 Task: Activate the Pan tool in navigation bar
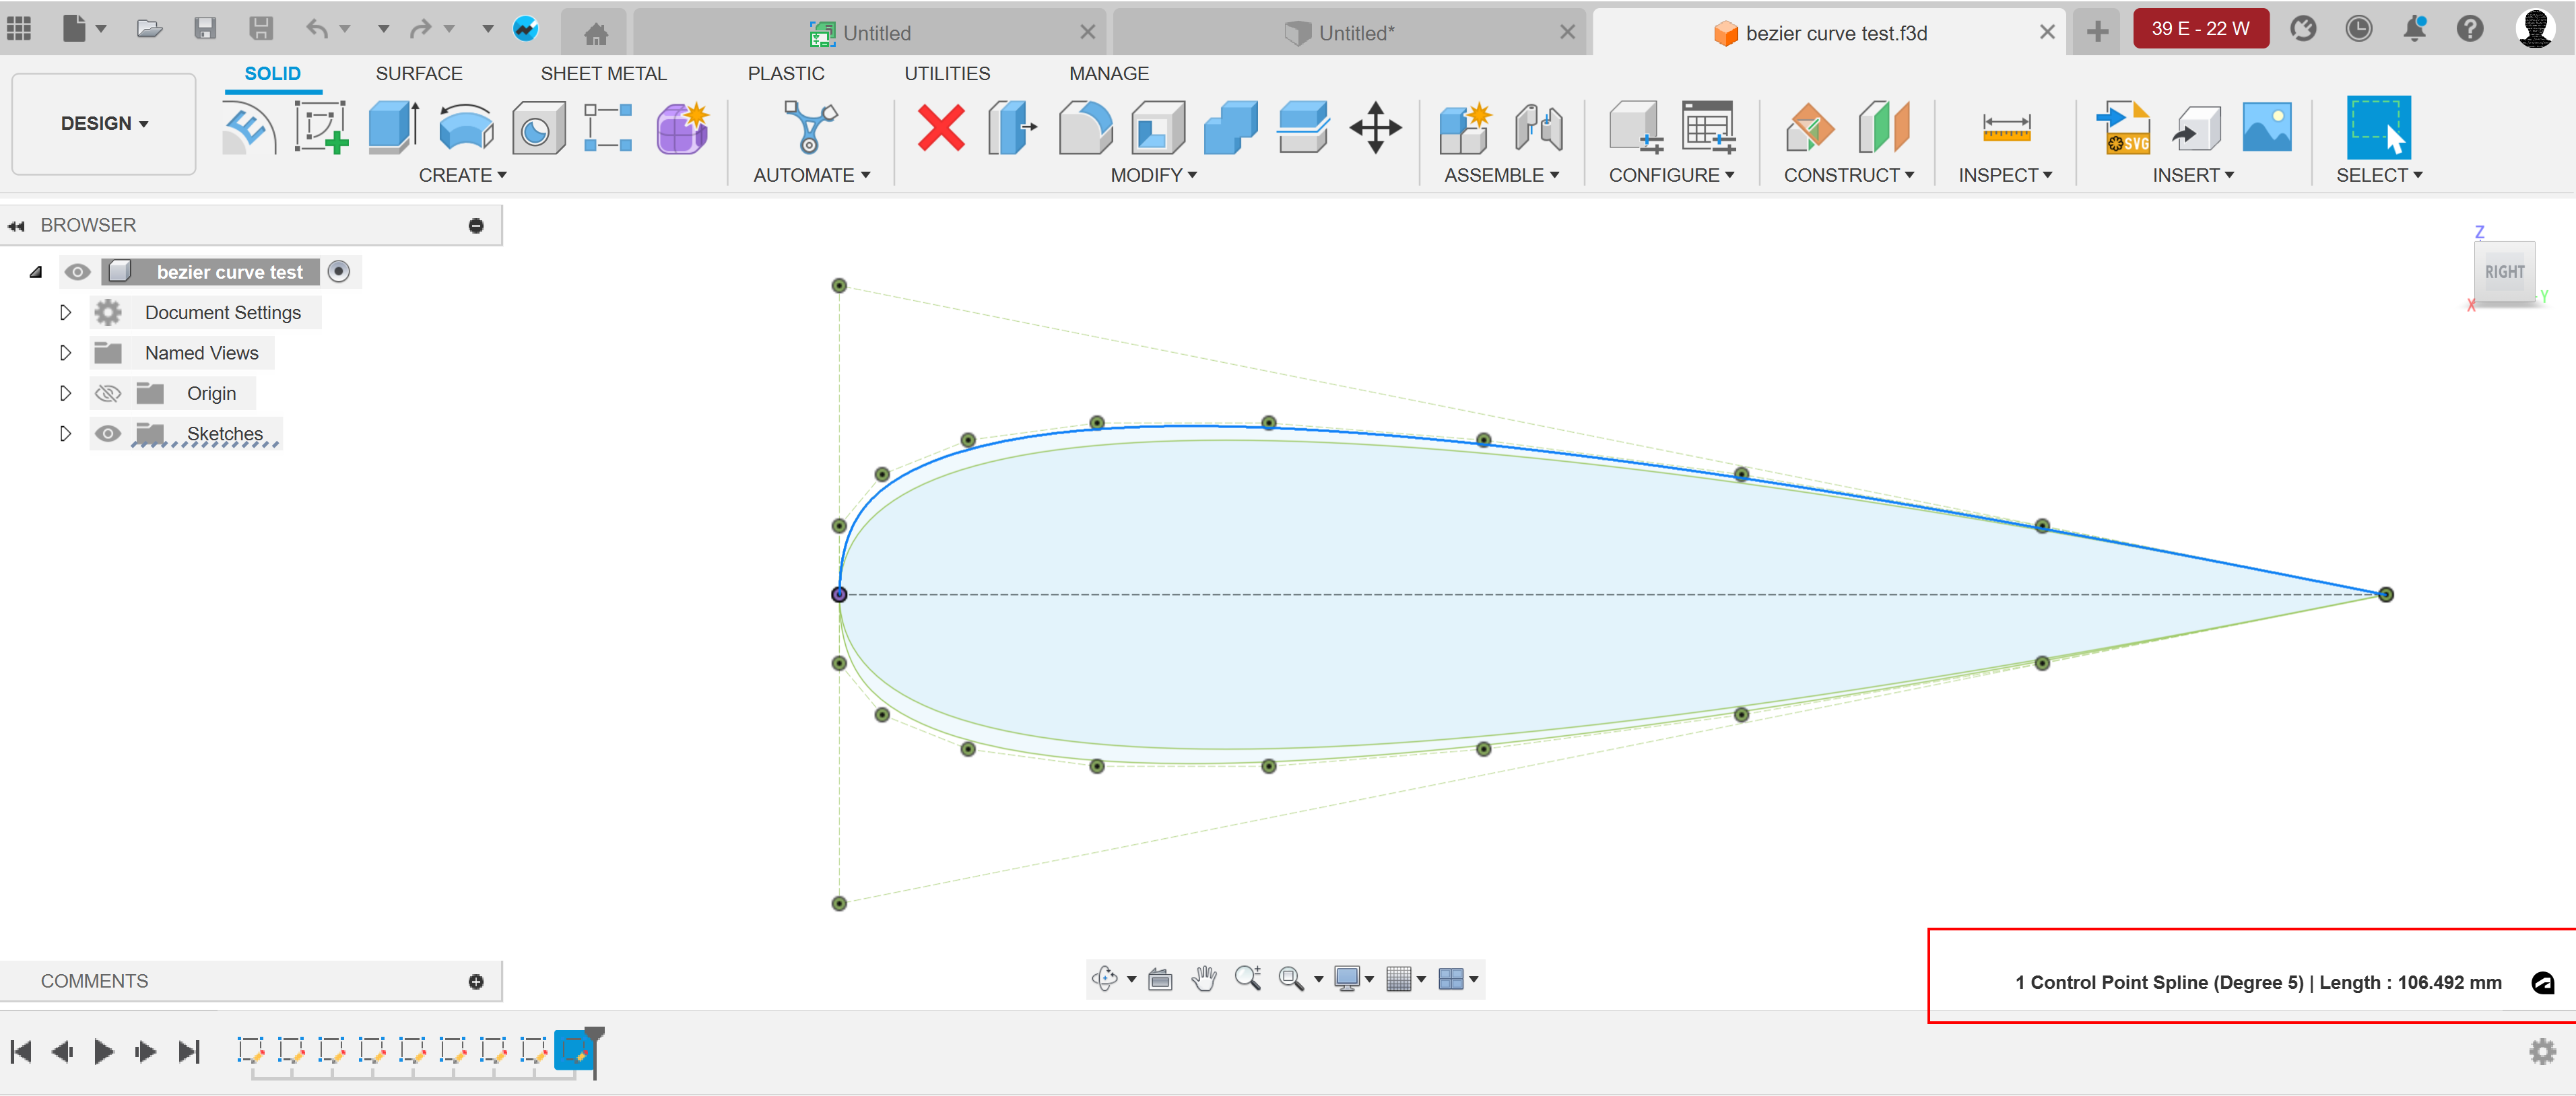pos(1204,979)
